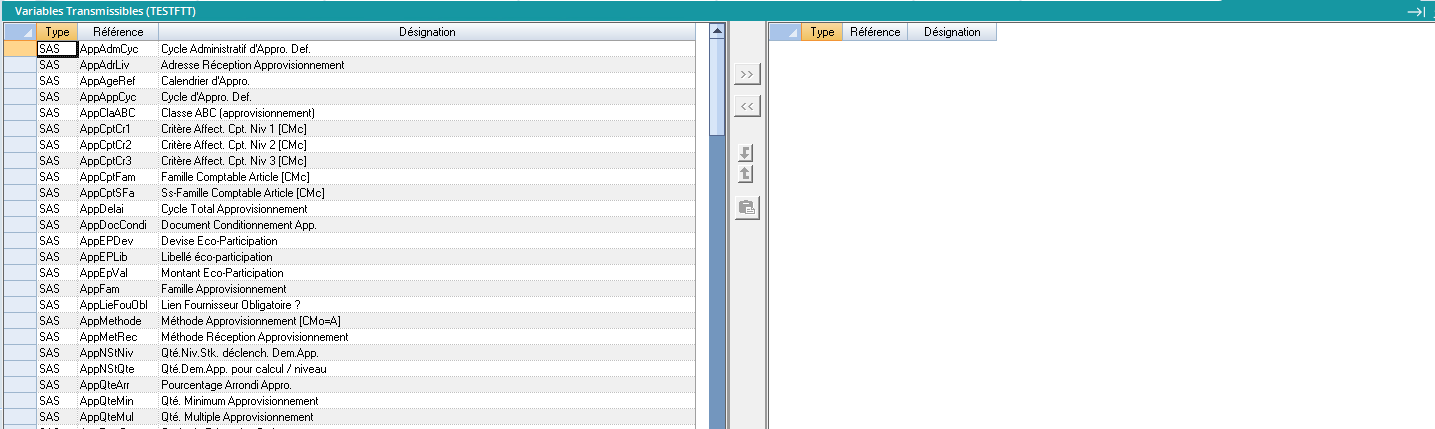This screenshot has height=429, width=1435.
Task: Sort left grid by Référence column header
Action: pyautogui.click(x=117, y=32)
